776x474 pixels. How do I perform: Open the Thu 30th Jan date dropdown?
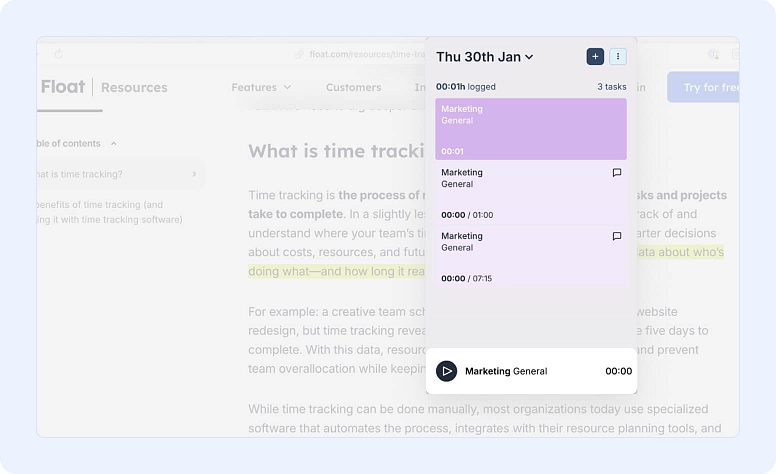pos(485,57)
